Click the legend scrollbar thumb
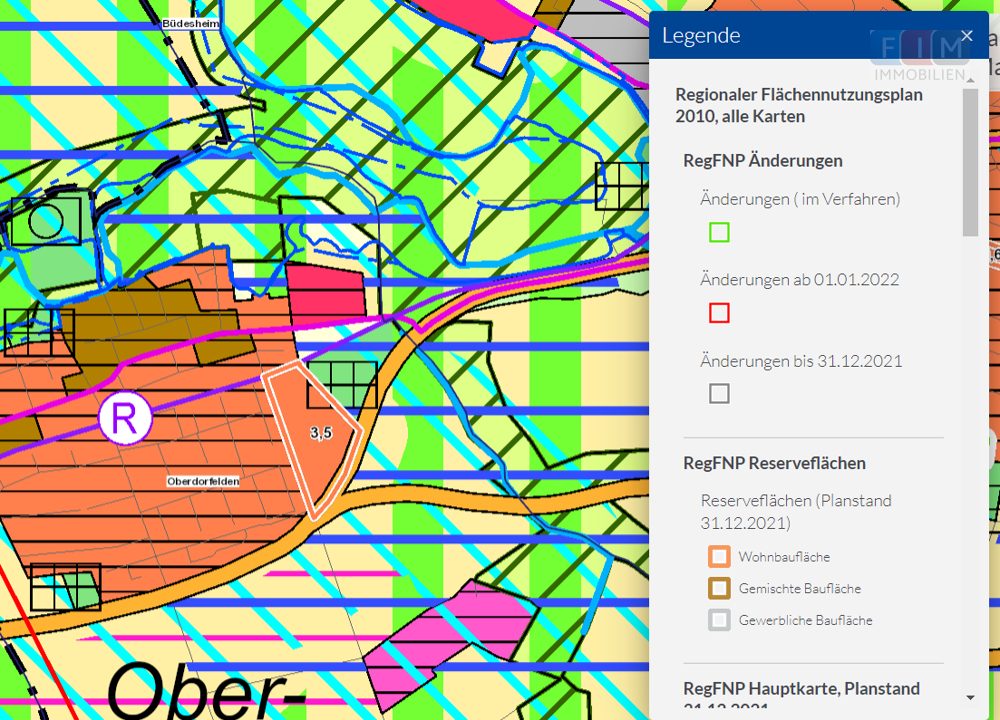Screen dimensions: 1000x720 click(x=970, y=163)
